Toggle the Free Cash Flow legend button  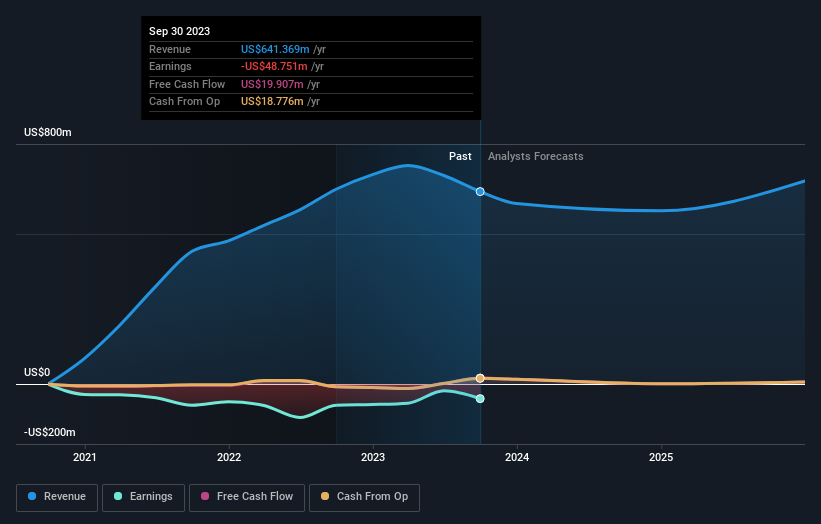(x=247, y=497)
